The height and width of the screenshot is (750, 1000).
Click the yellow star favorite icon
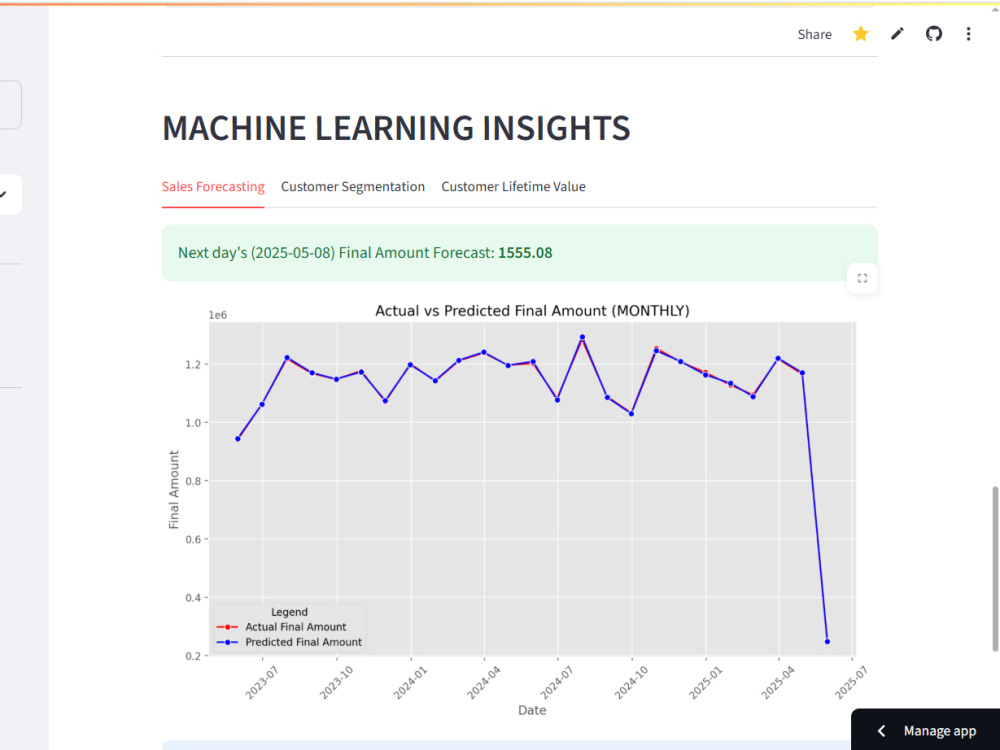[x=860, y=34]
